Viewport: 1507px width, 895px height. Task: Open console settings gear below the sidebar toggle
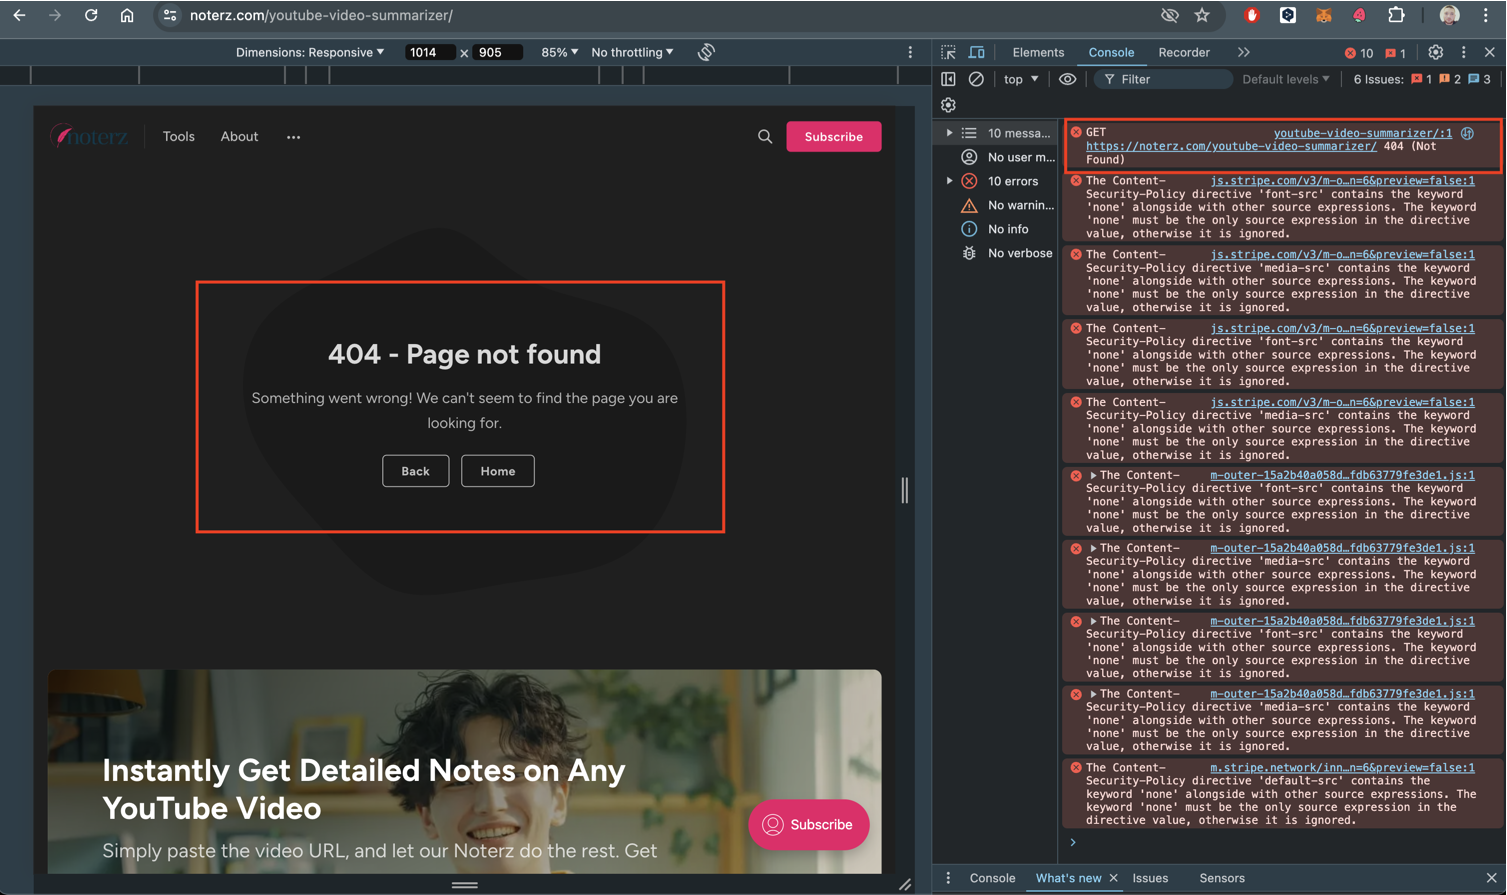coord(948,105)
